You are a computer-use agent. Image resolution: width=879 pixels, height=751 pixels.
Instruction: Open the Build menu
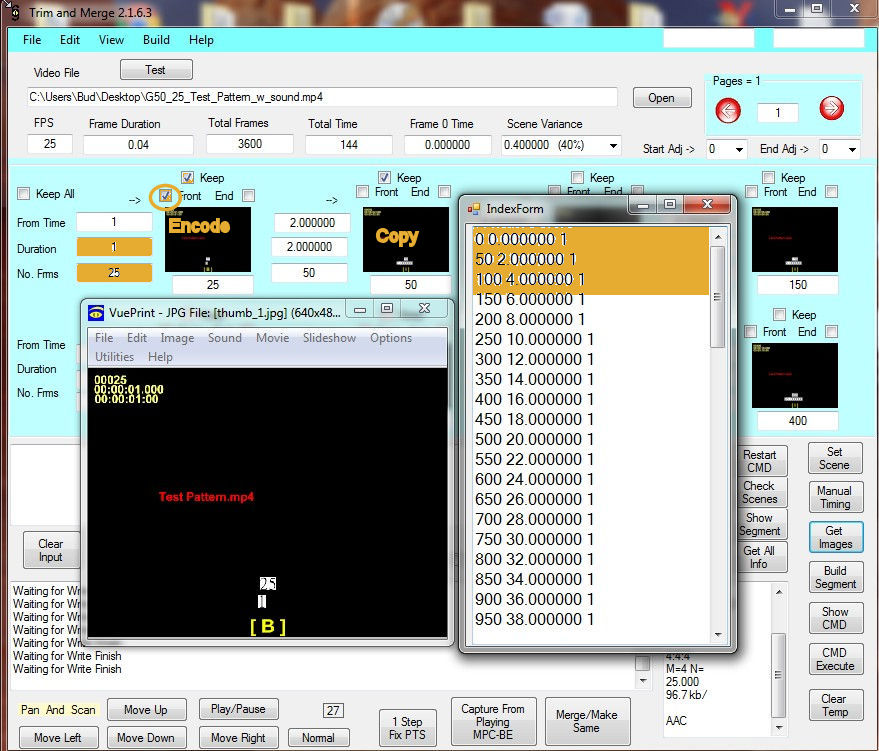[156, 40]
